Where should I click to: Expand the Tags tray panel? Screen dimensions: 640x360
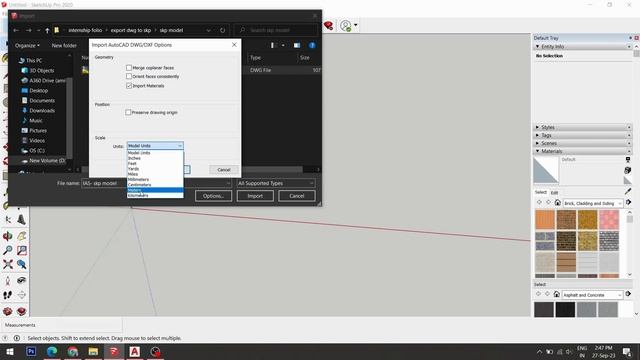(x=582, y=135)
